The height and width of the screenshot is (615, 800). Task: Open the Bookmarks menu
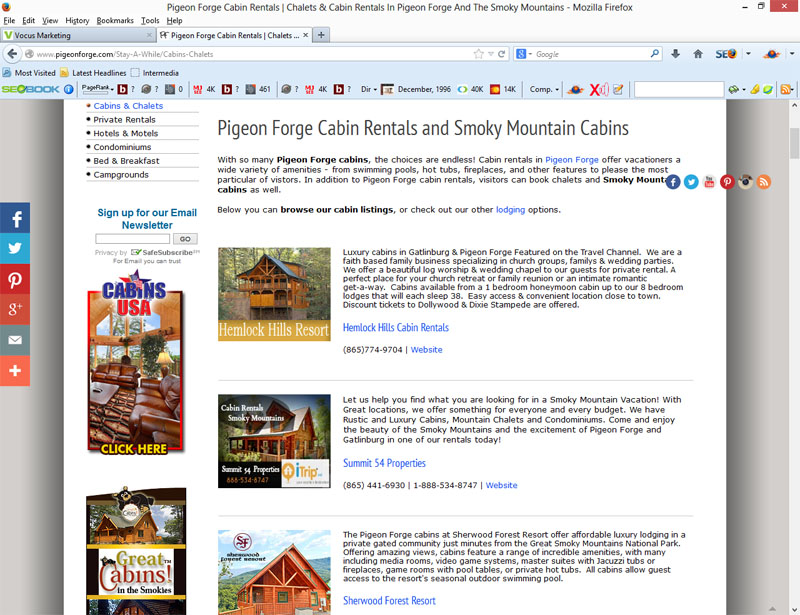click(115, 20)
